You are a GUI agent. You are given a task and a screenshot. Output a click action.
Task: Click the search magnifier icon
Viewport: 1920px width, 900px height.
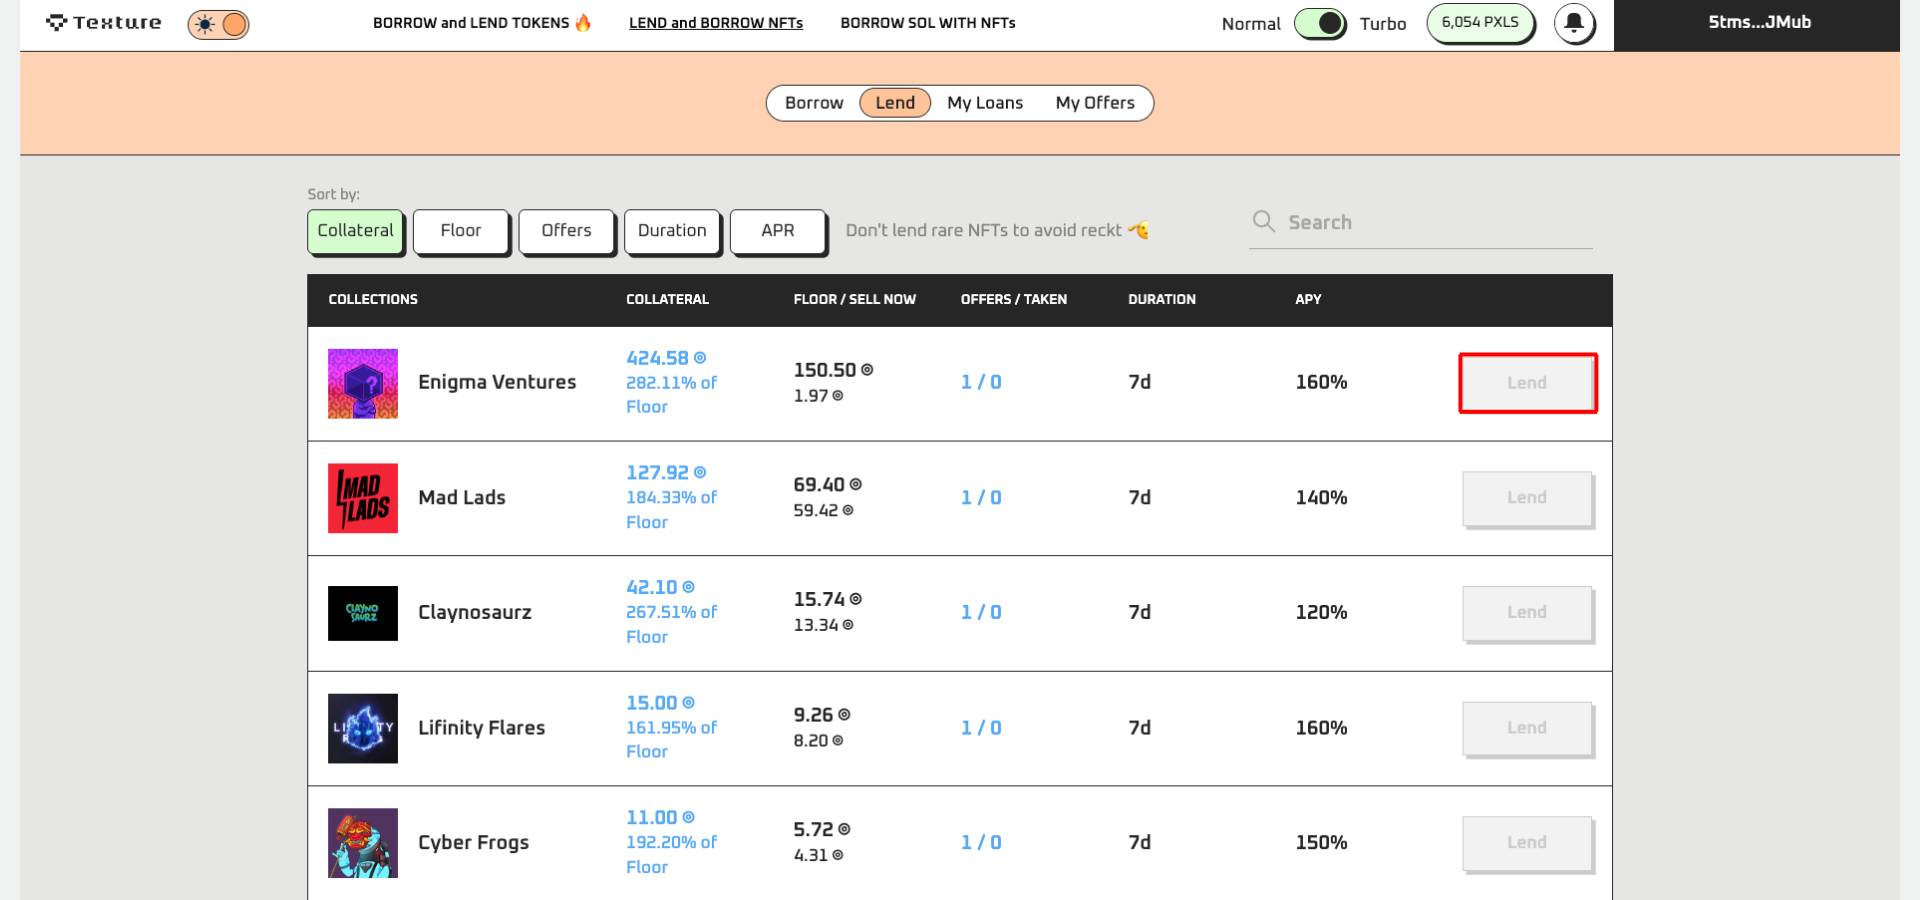pyautogui.click(x=1264, y=221)
